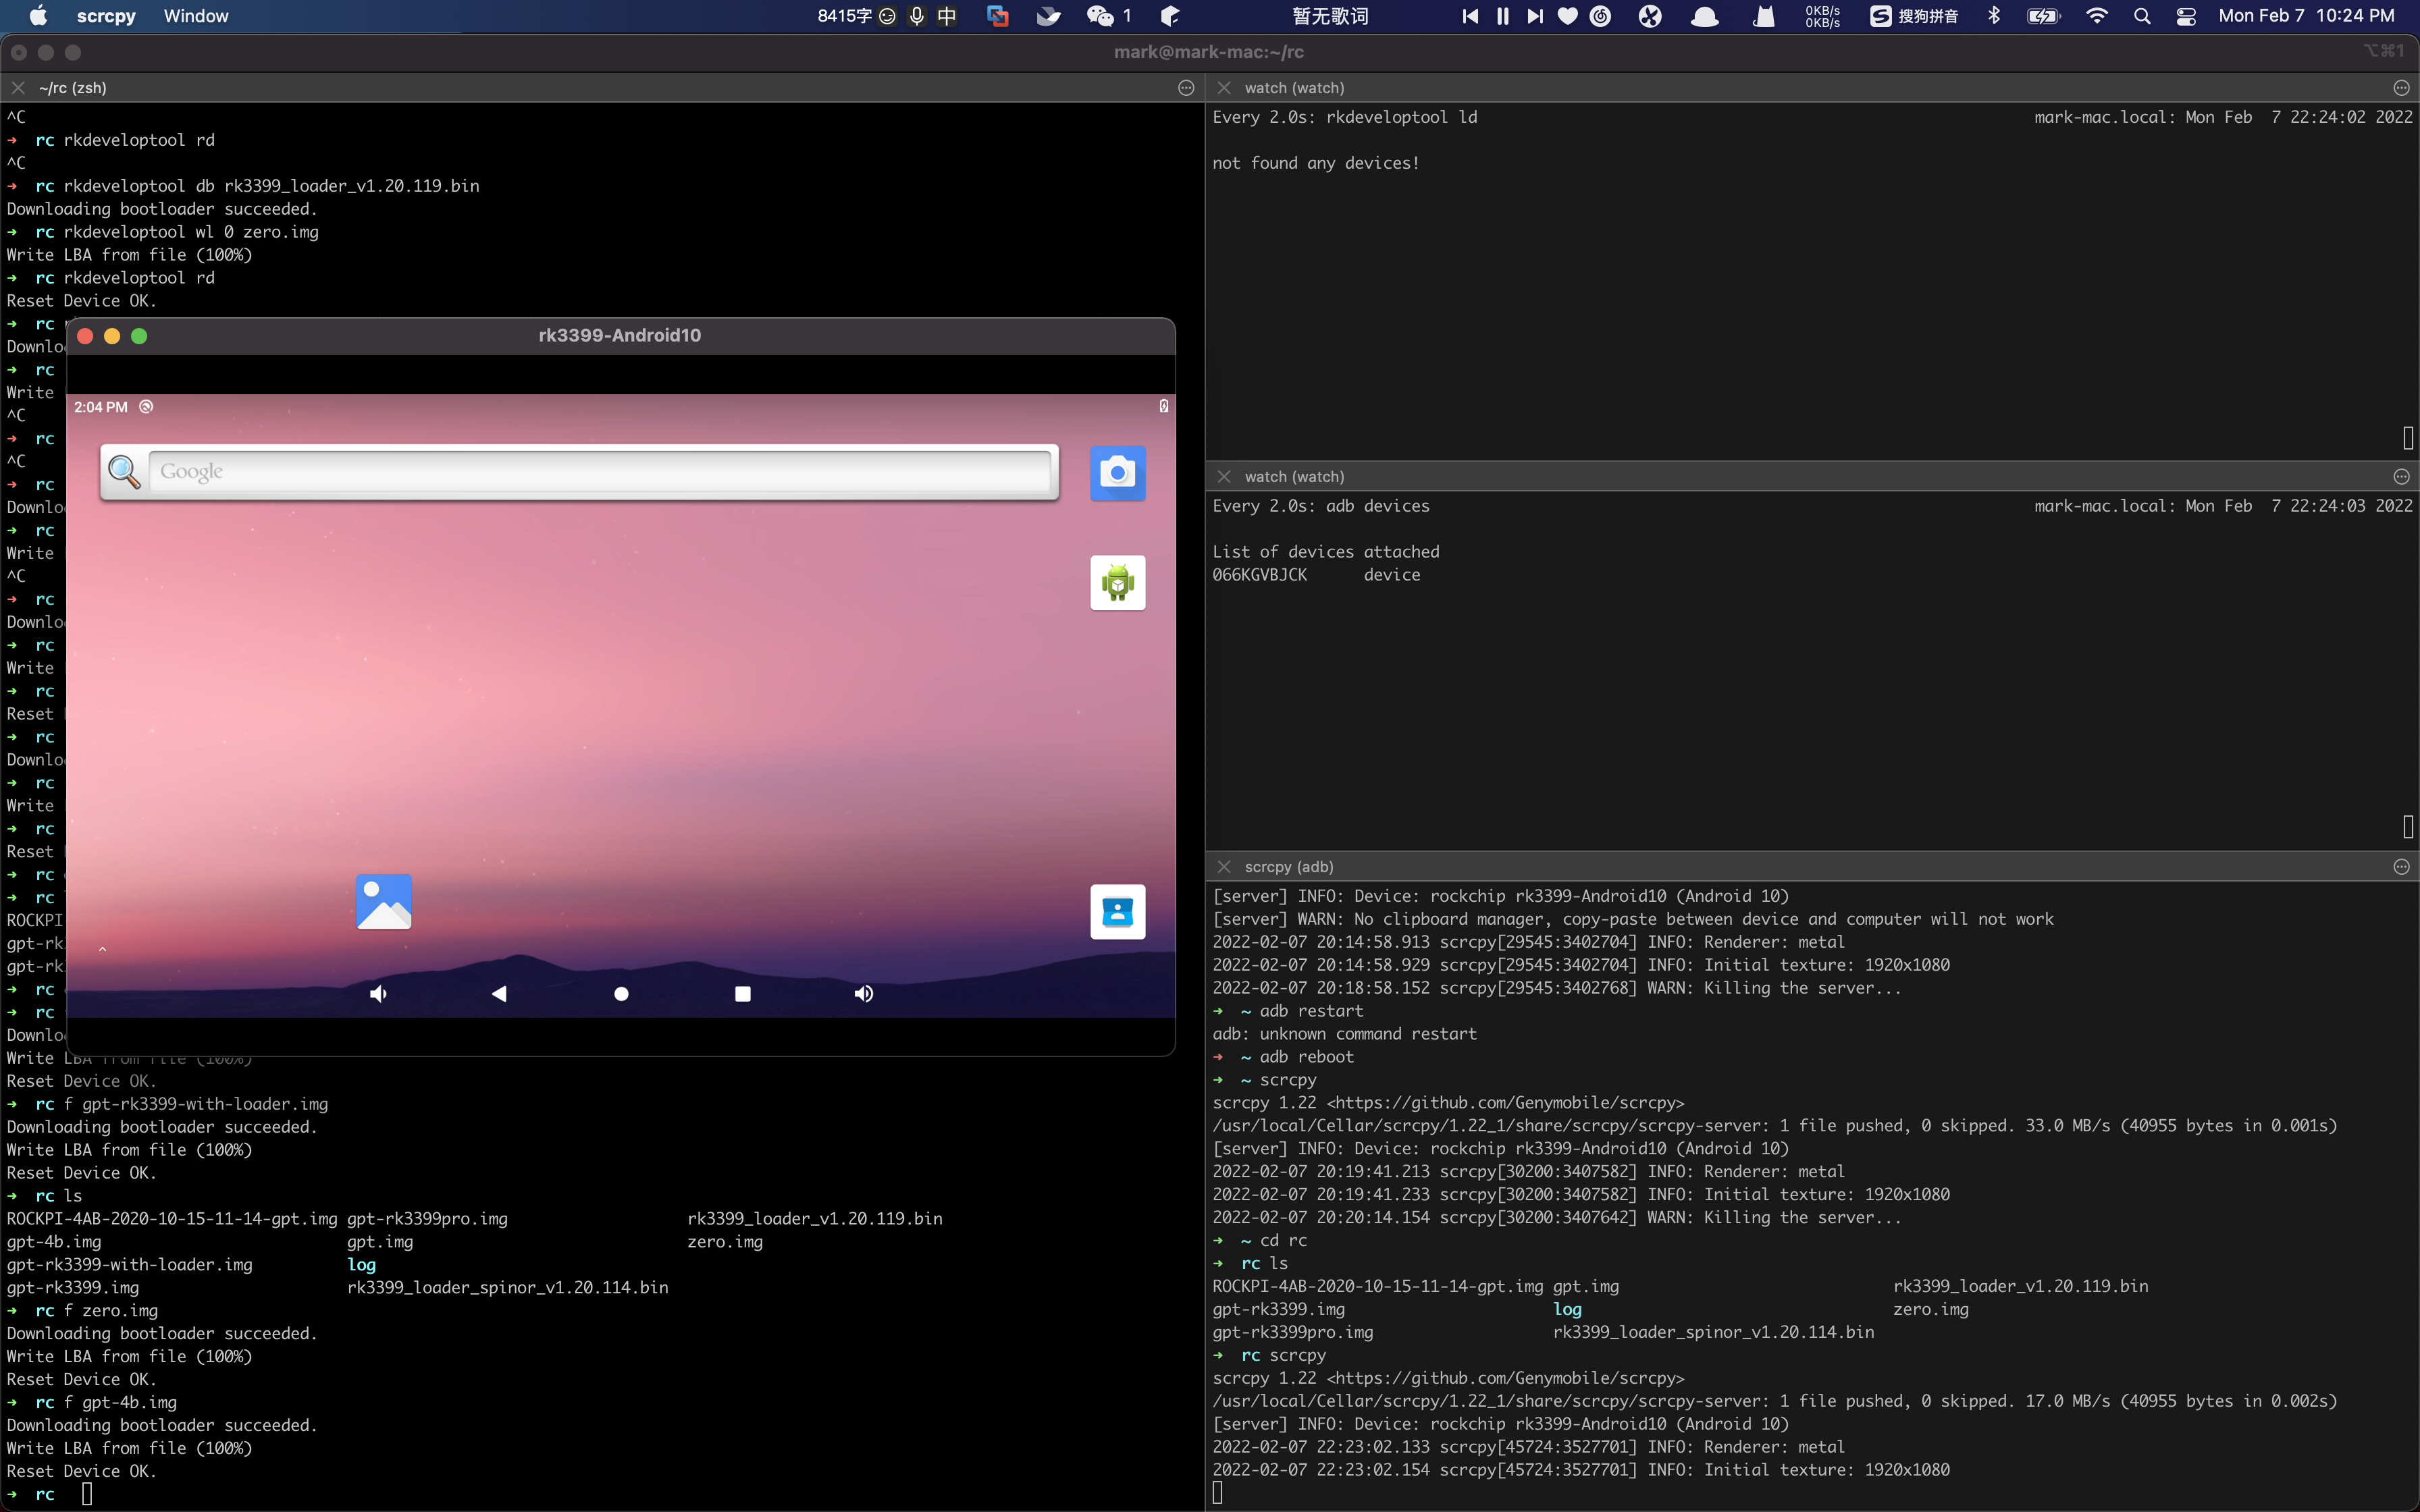The width and height of the screenshot is (2420, 1512).
Task: Click device serial 066KGVBJCK in adb pane
Action: [x=1260, y=574]
